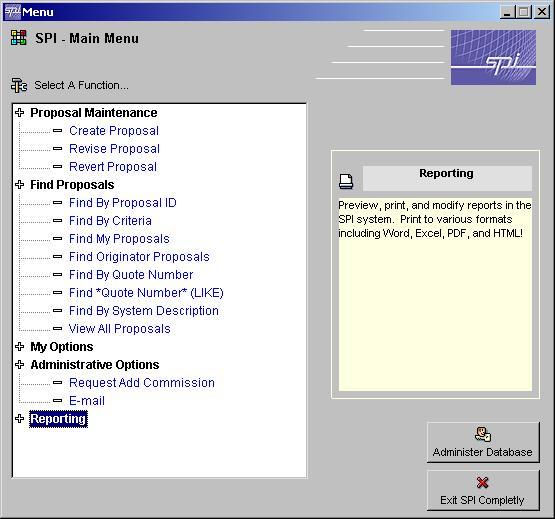Click the dash icon beside E-mail
Image resolution: width=555 pixels, height=519 pixels.
coord(57,401)
